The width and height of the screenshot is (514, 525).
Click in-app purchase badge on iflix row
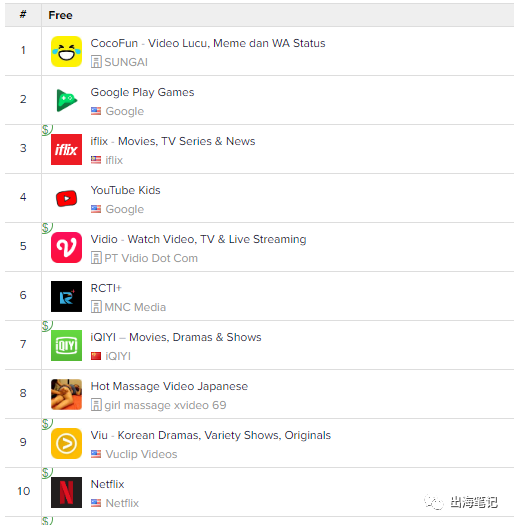(x=47, y=130)
